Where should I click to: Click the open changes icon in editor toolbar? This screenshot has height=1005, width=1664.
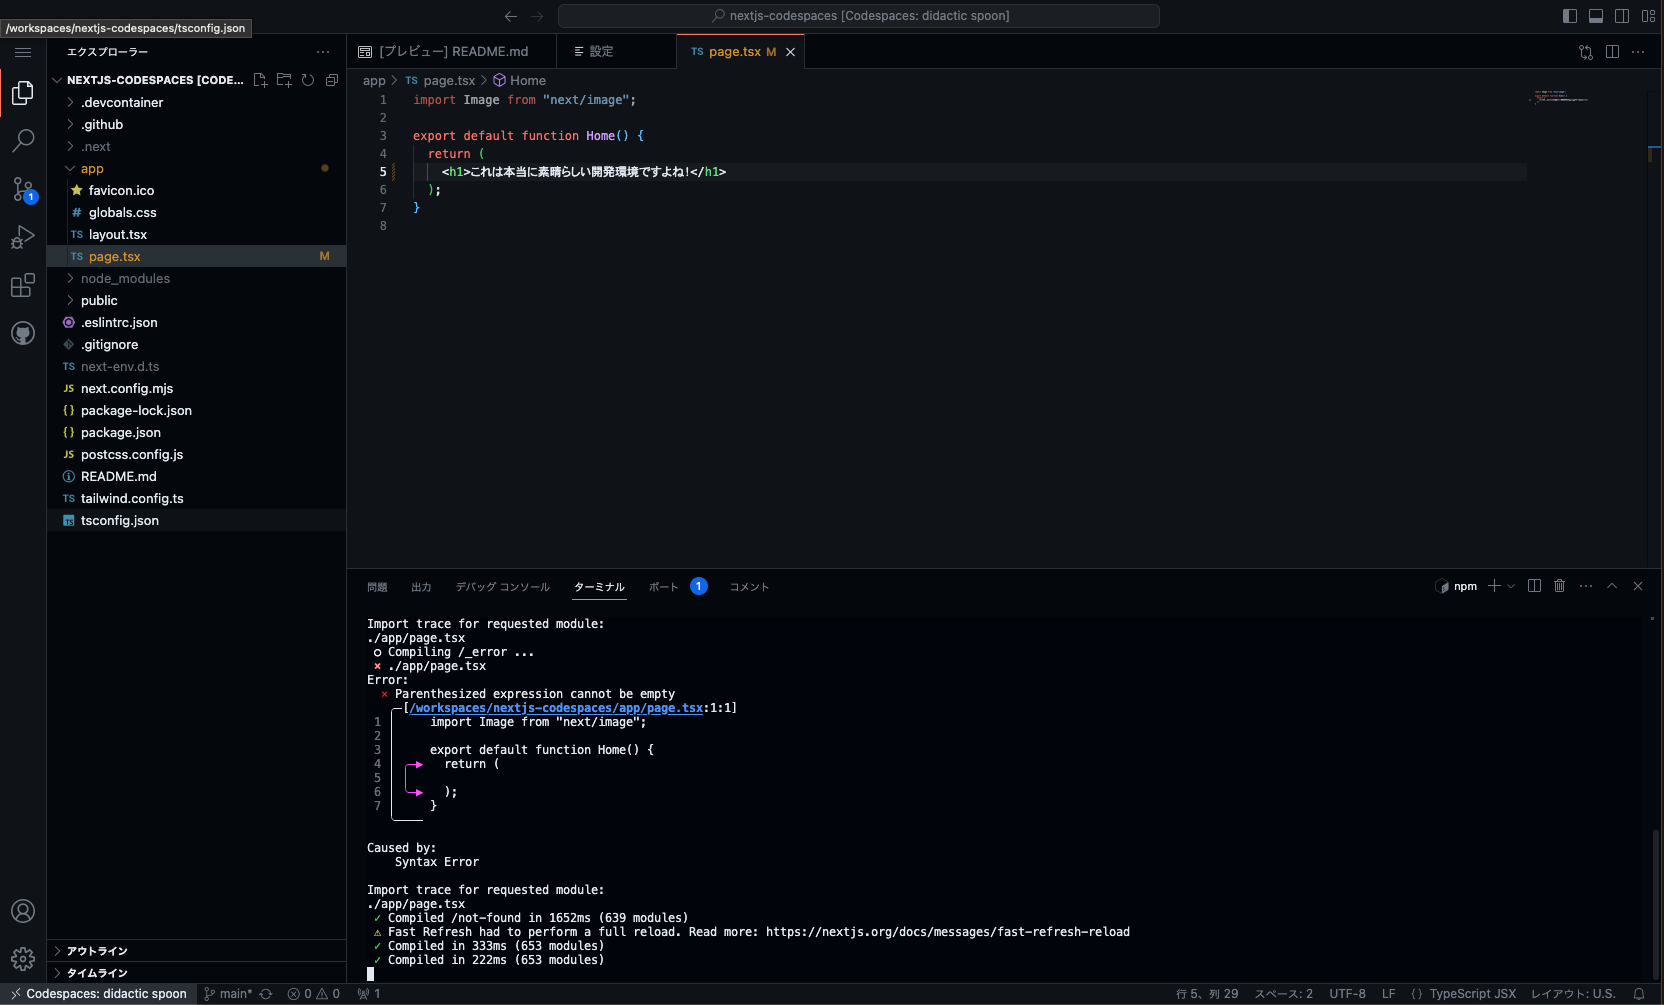pos(1586,52)
